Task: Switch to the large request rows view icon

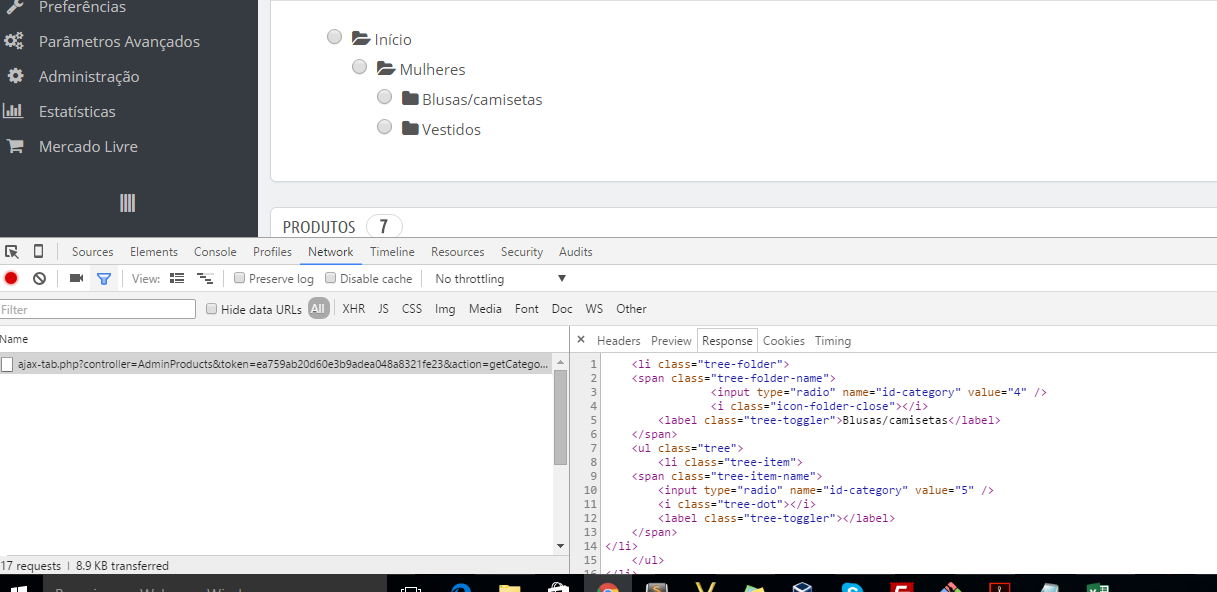Action: [x=177, y=279]
